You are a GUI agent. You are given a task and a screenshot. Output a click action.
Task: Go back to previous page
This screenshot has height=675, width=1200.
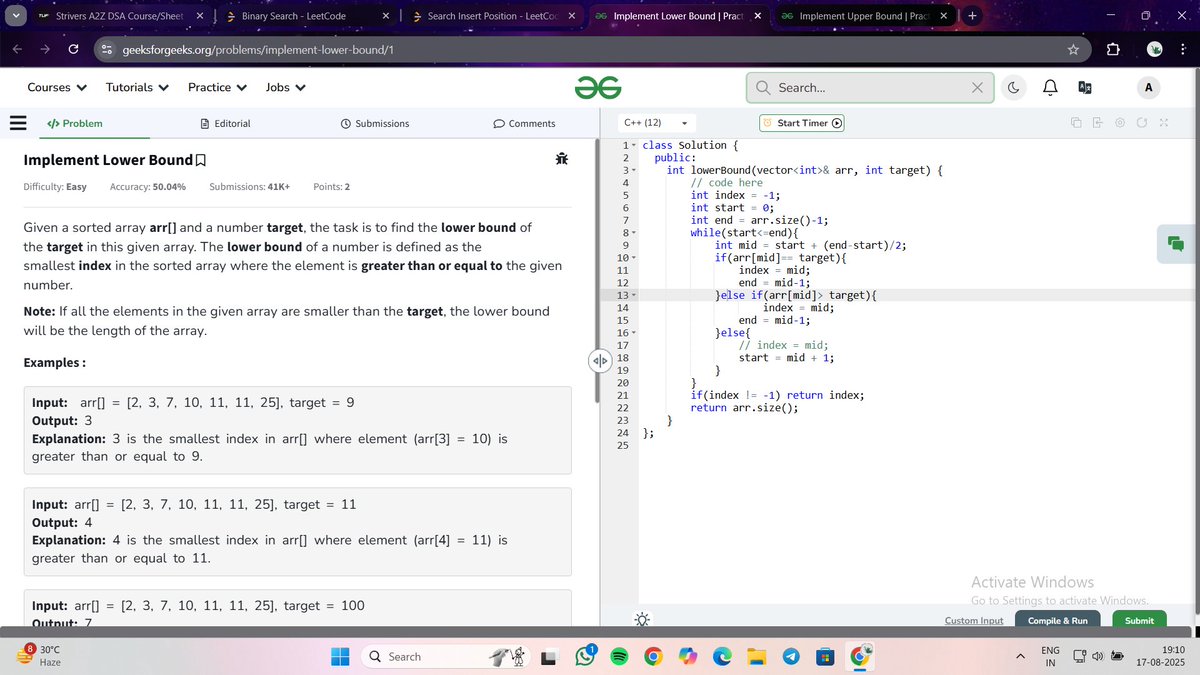18,50
